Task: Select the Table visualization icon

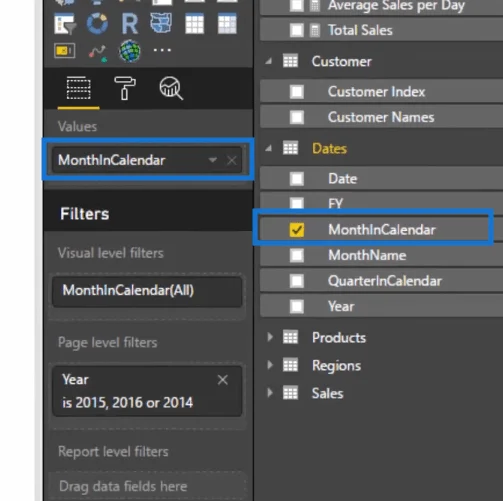Action: pyautogui.click(x=194, y=24)
